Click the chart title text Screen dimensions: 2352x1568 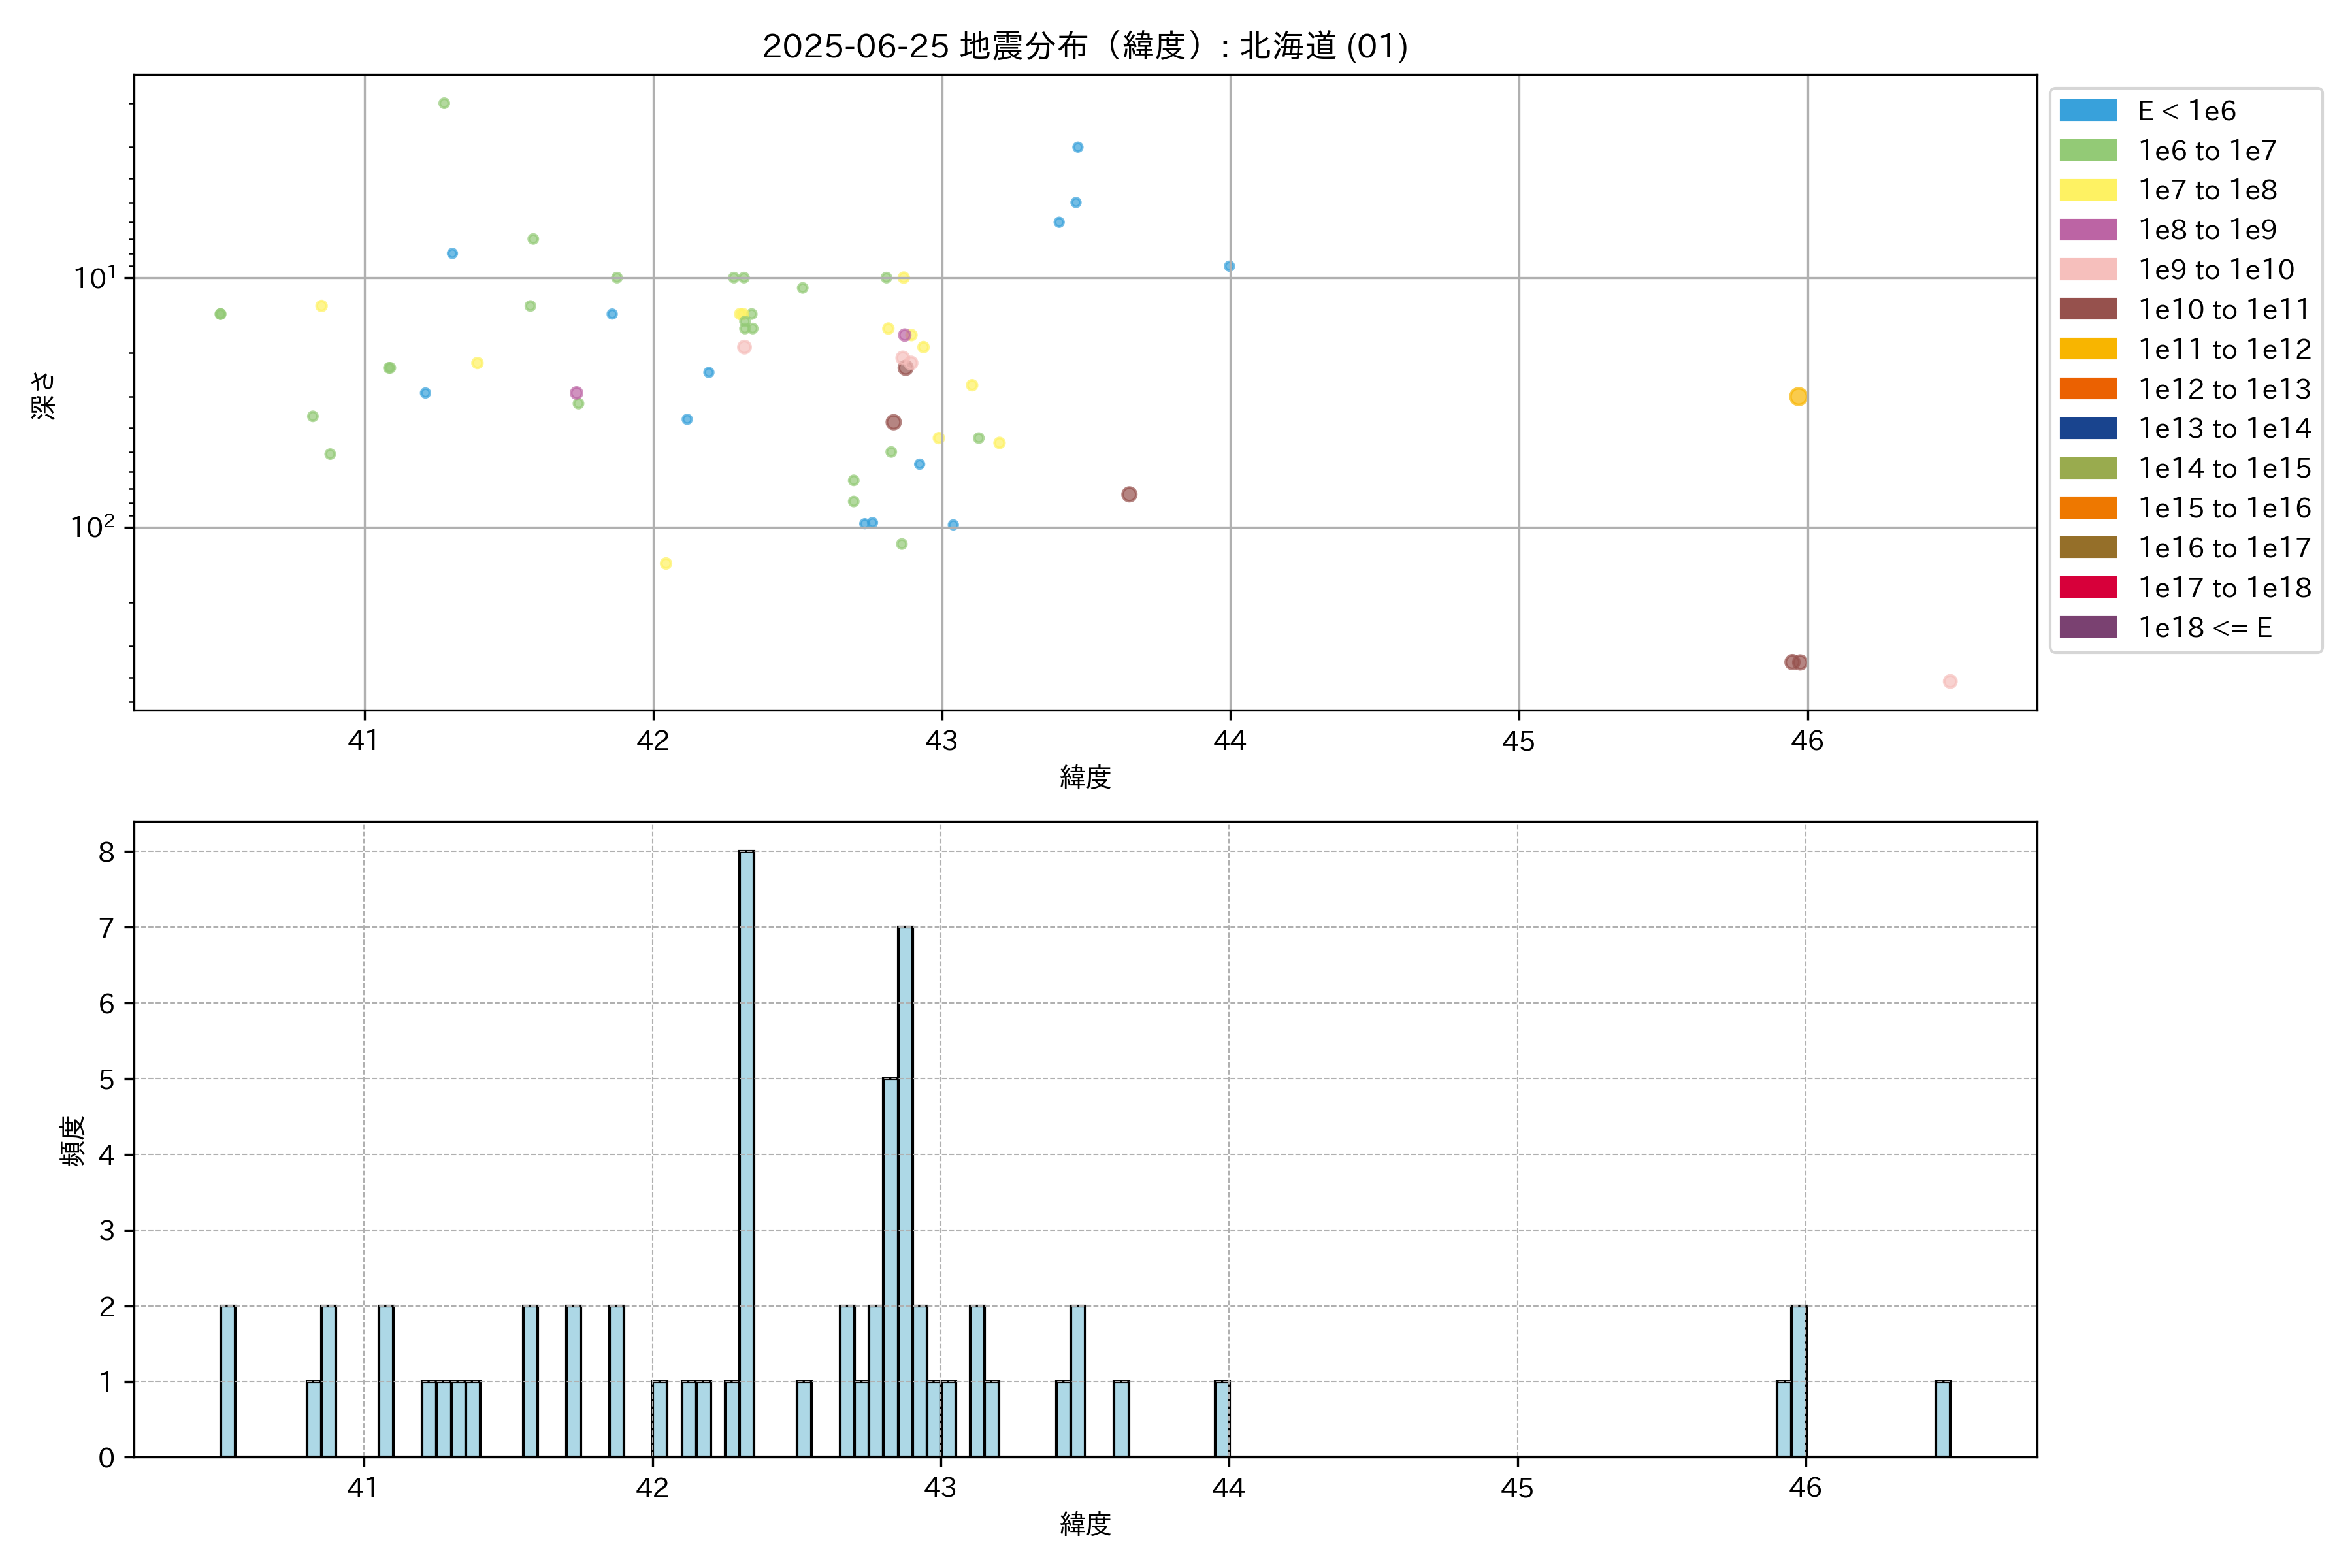point(1085,46)
